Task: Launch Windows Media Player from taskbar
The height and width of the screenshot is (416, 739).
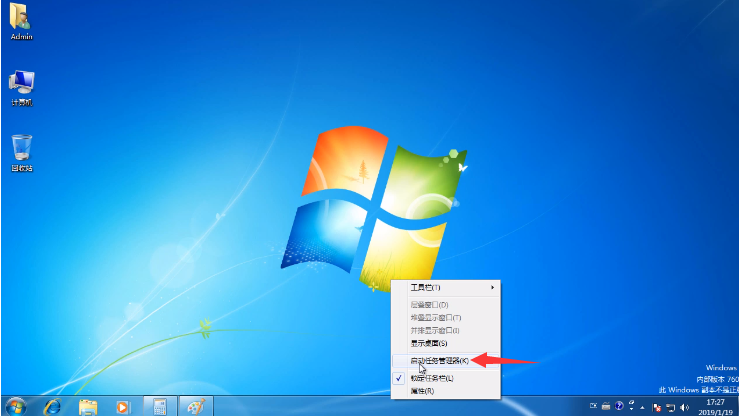Action: (123, 407)
